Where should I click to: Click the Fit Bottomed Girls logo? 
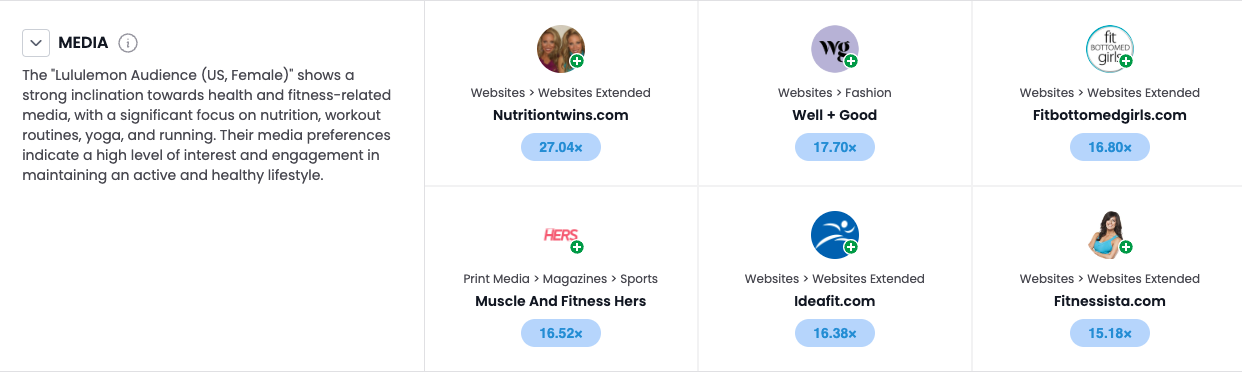coord(1109,49)
